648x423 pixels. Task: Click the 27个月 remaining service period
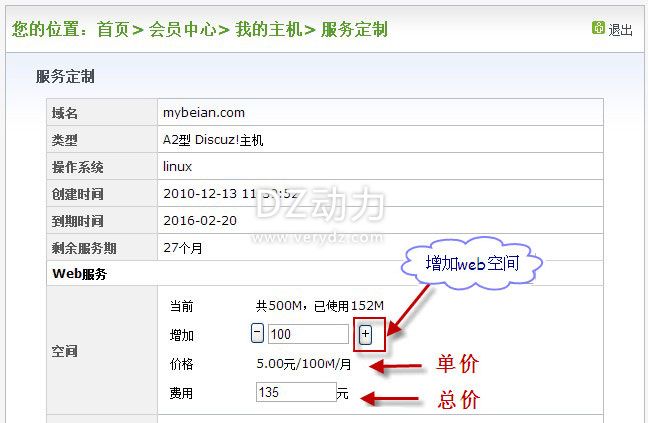coord(184,247)
